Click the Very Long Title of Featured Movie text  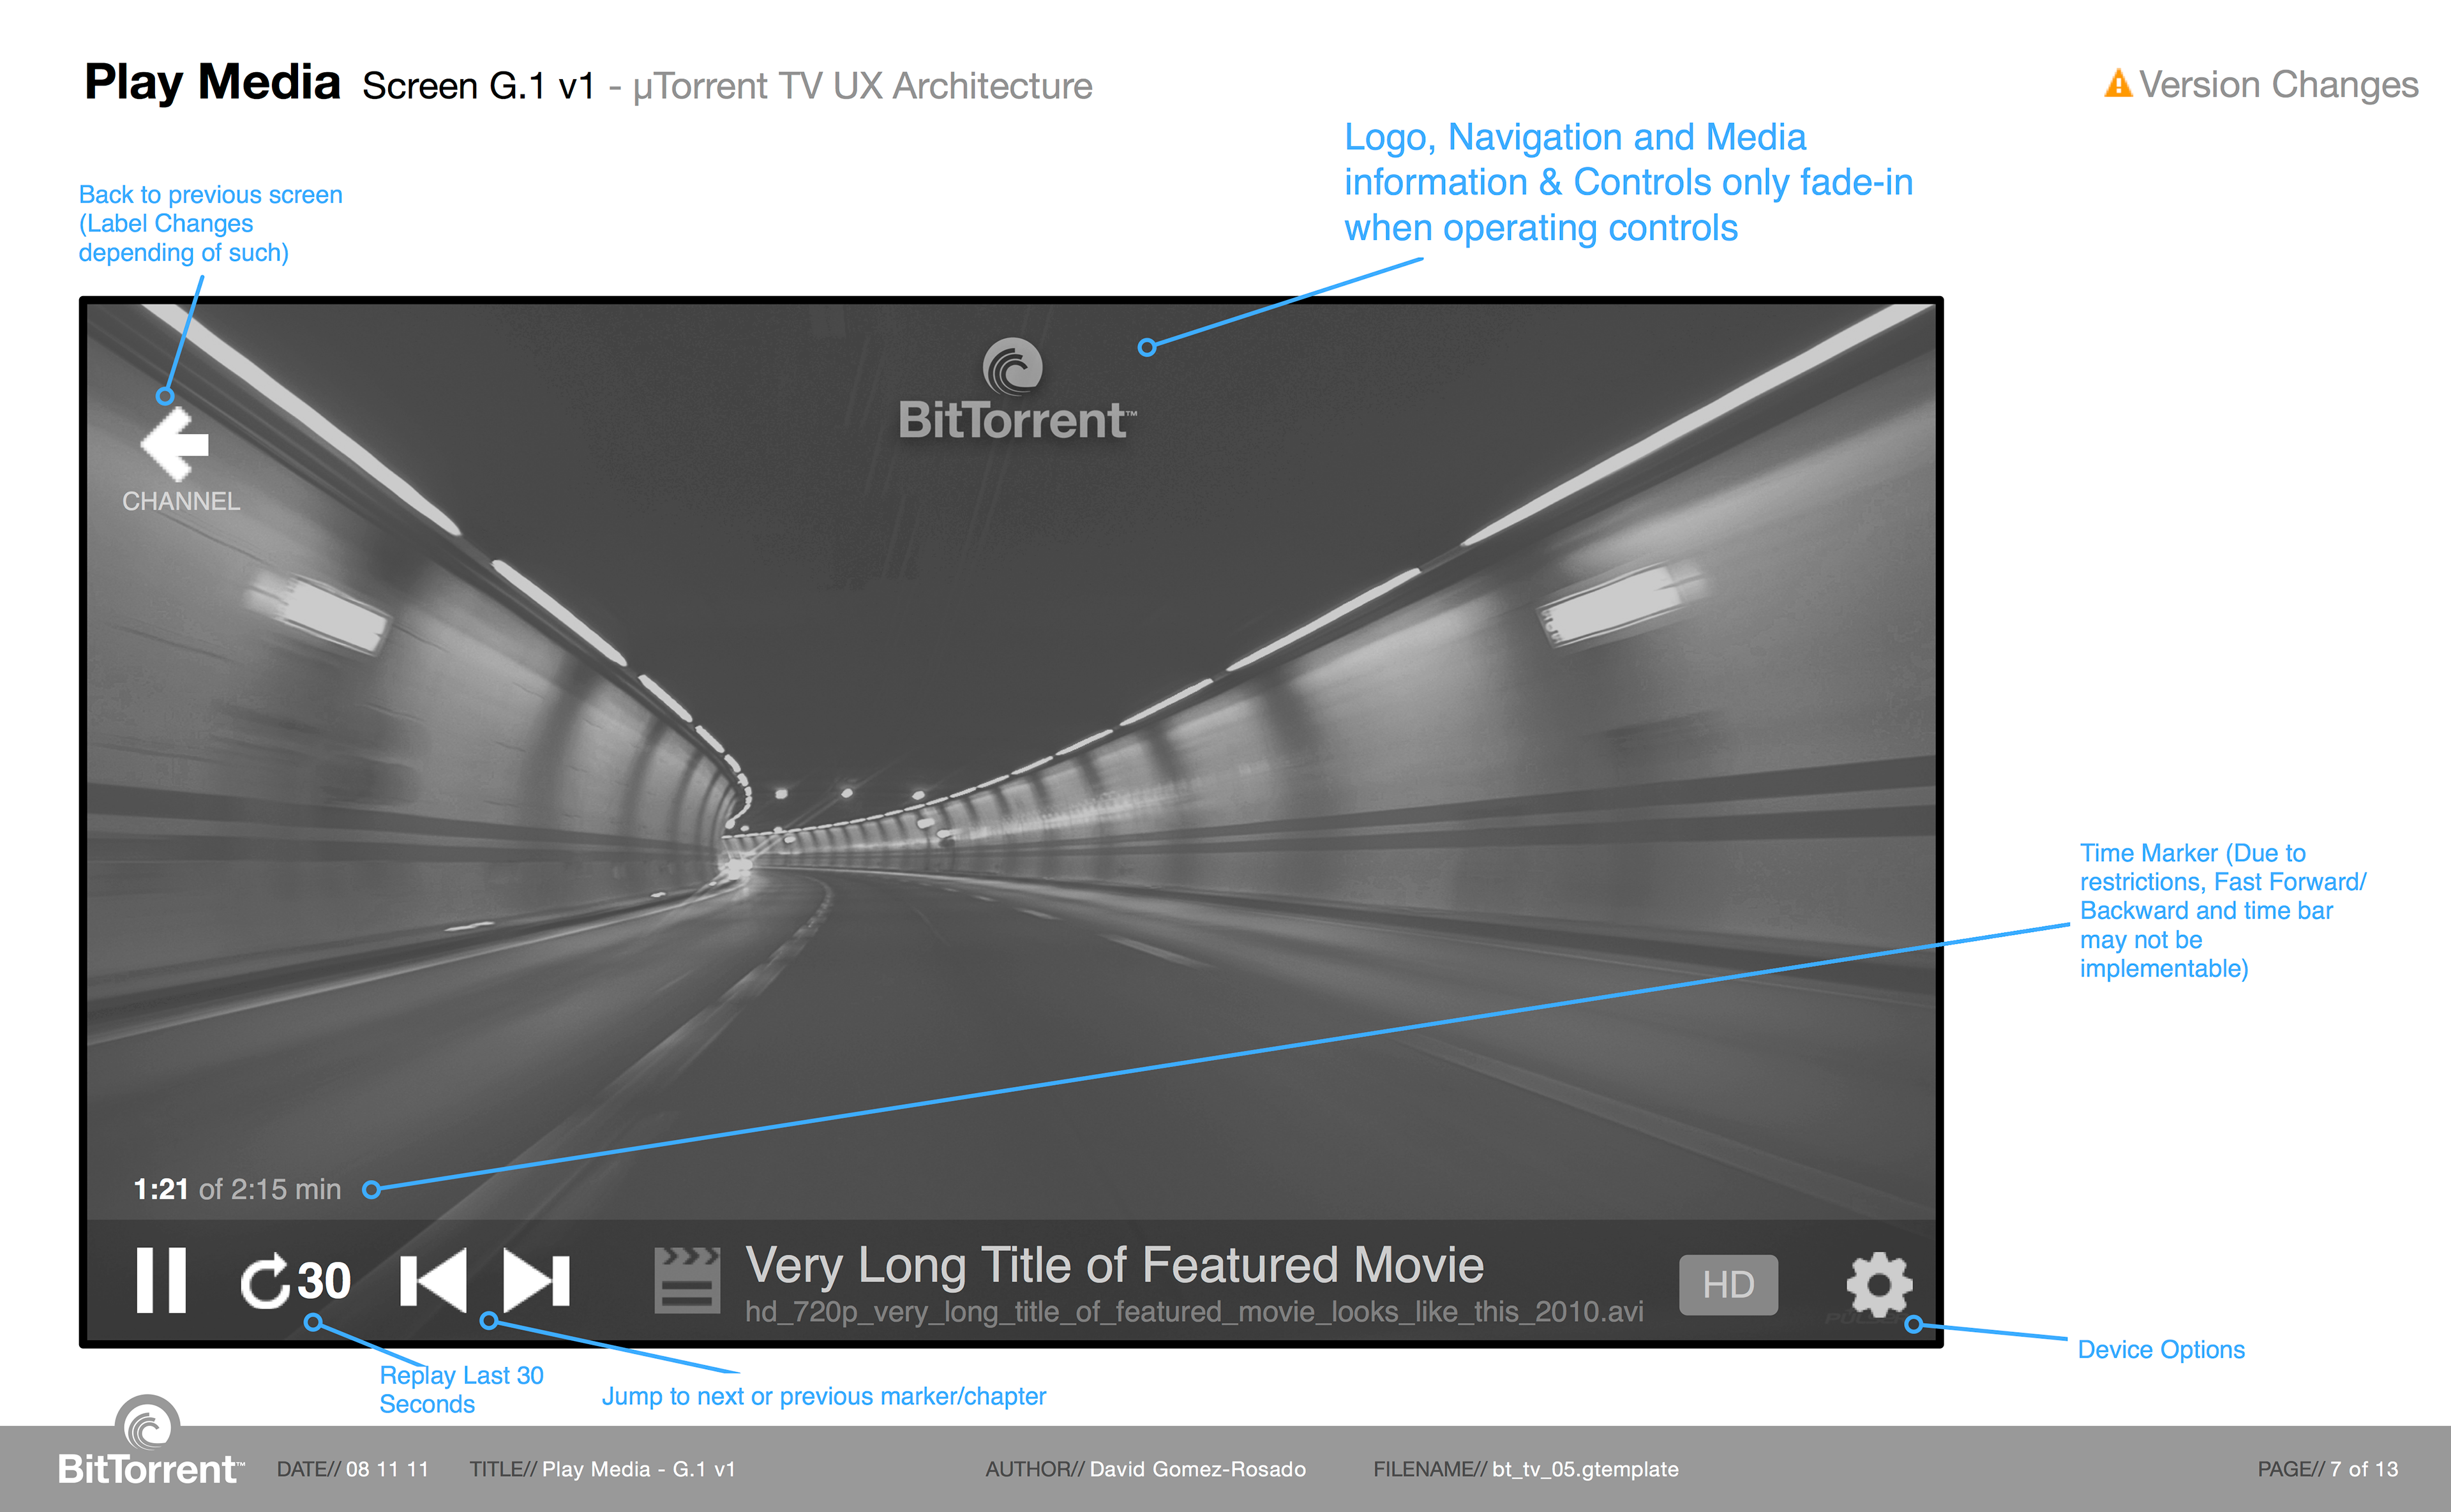click(1114, 1265)
